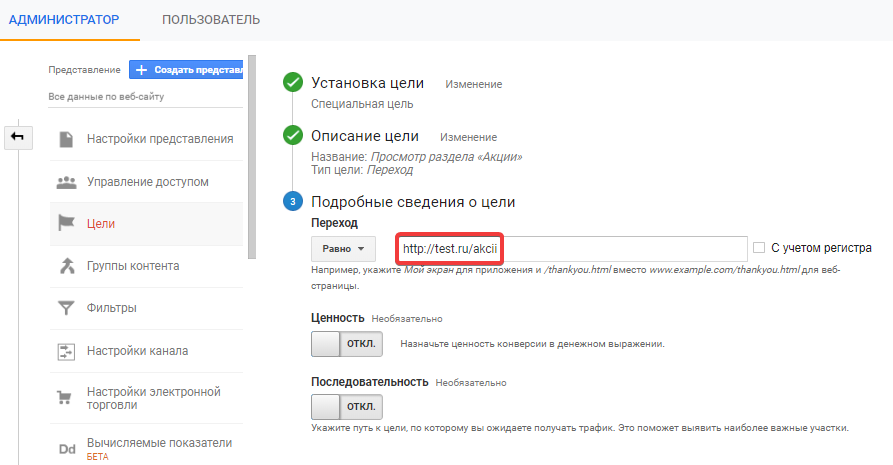
Task: Select the Цели menu item
Action: pos(146,224)
